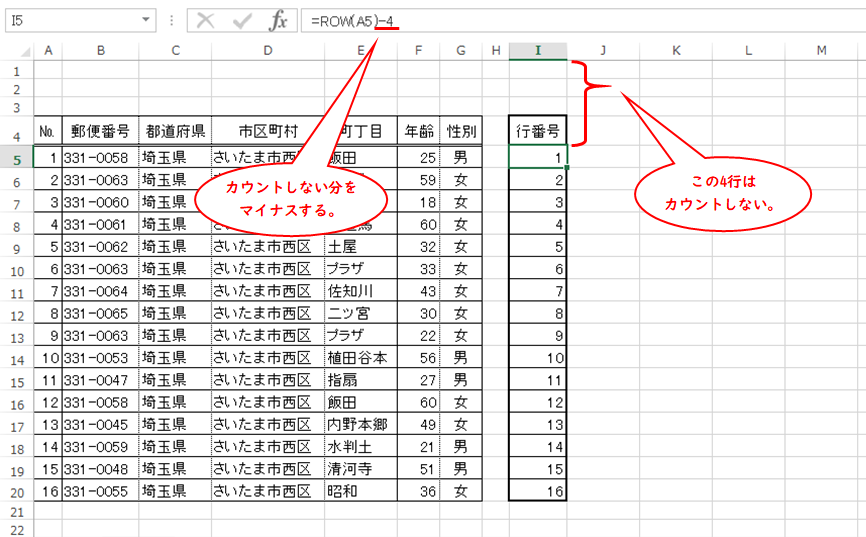Select column I header
Image resolution: width=866 pixels, height=537 pixels.
click(538, 51)
